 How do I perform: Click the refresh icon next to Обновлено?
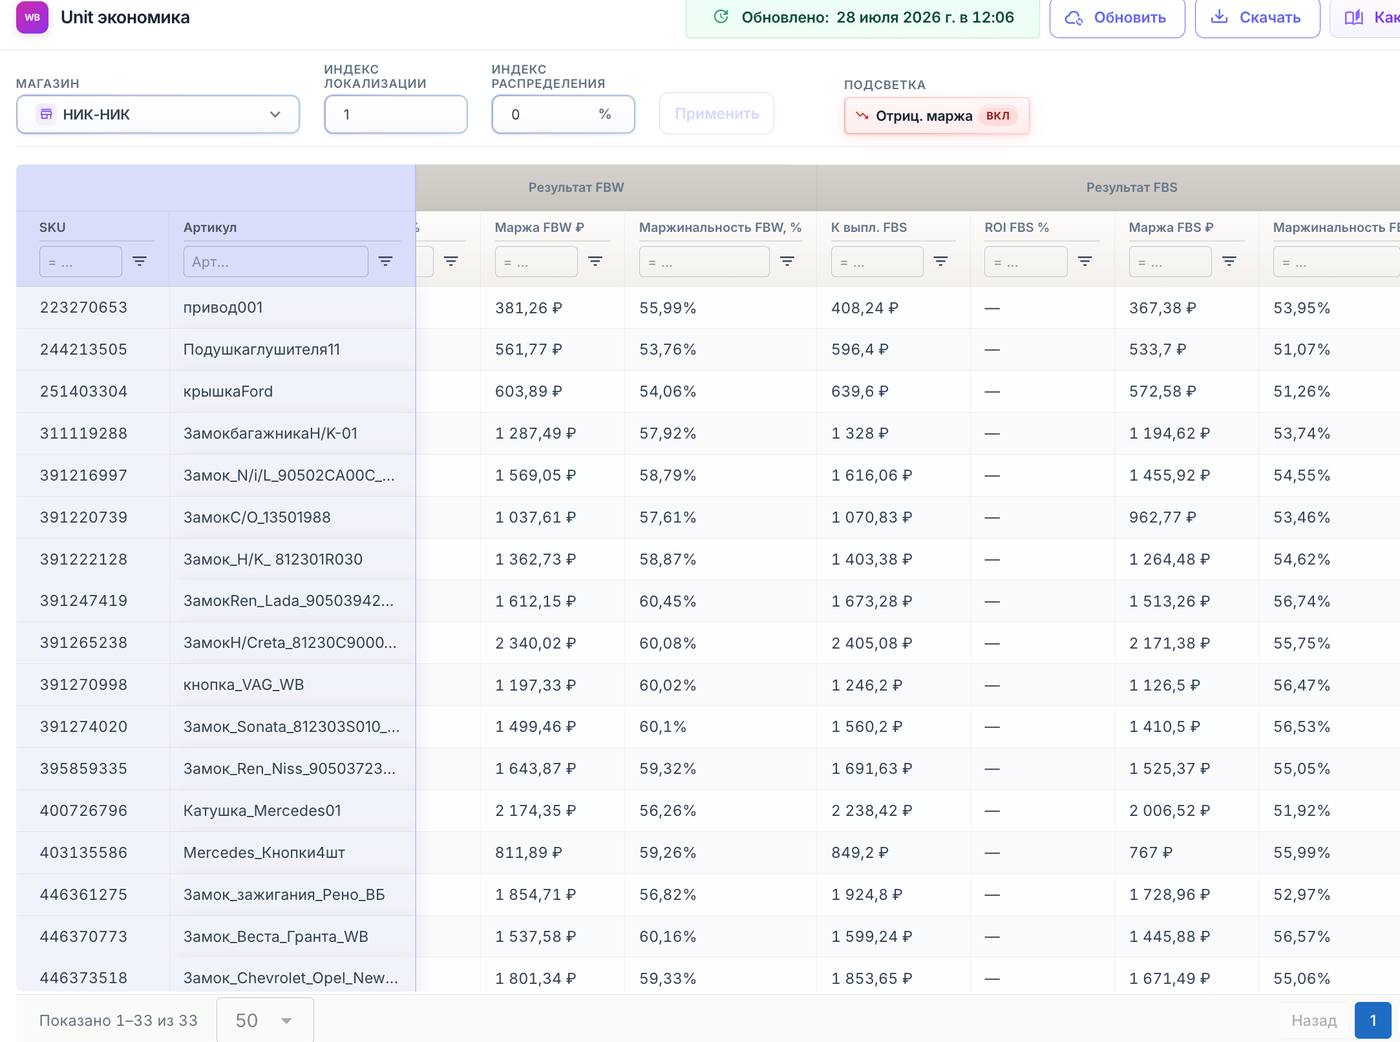(721, 17)
